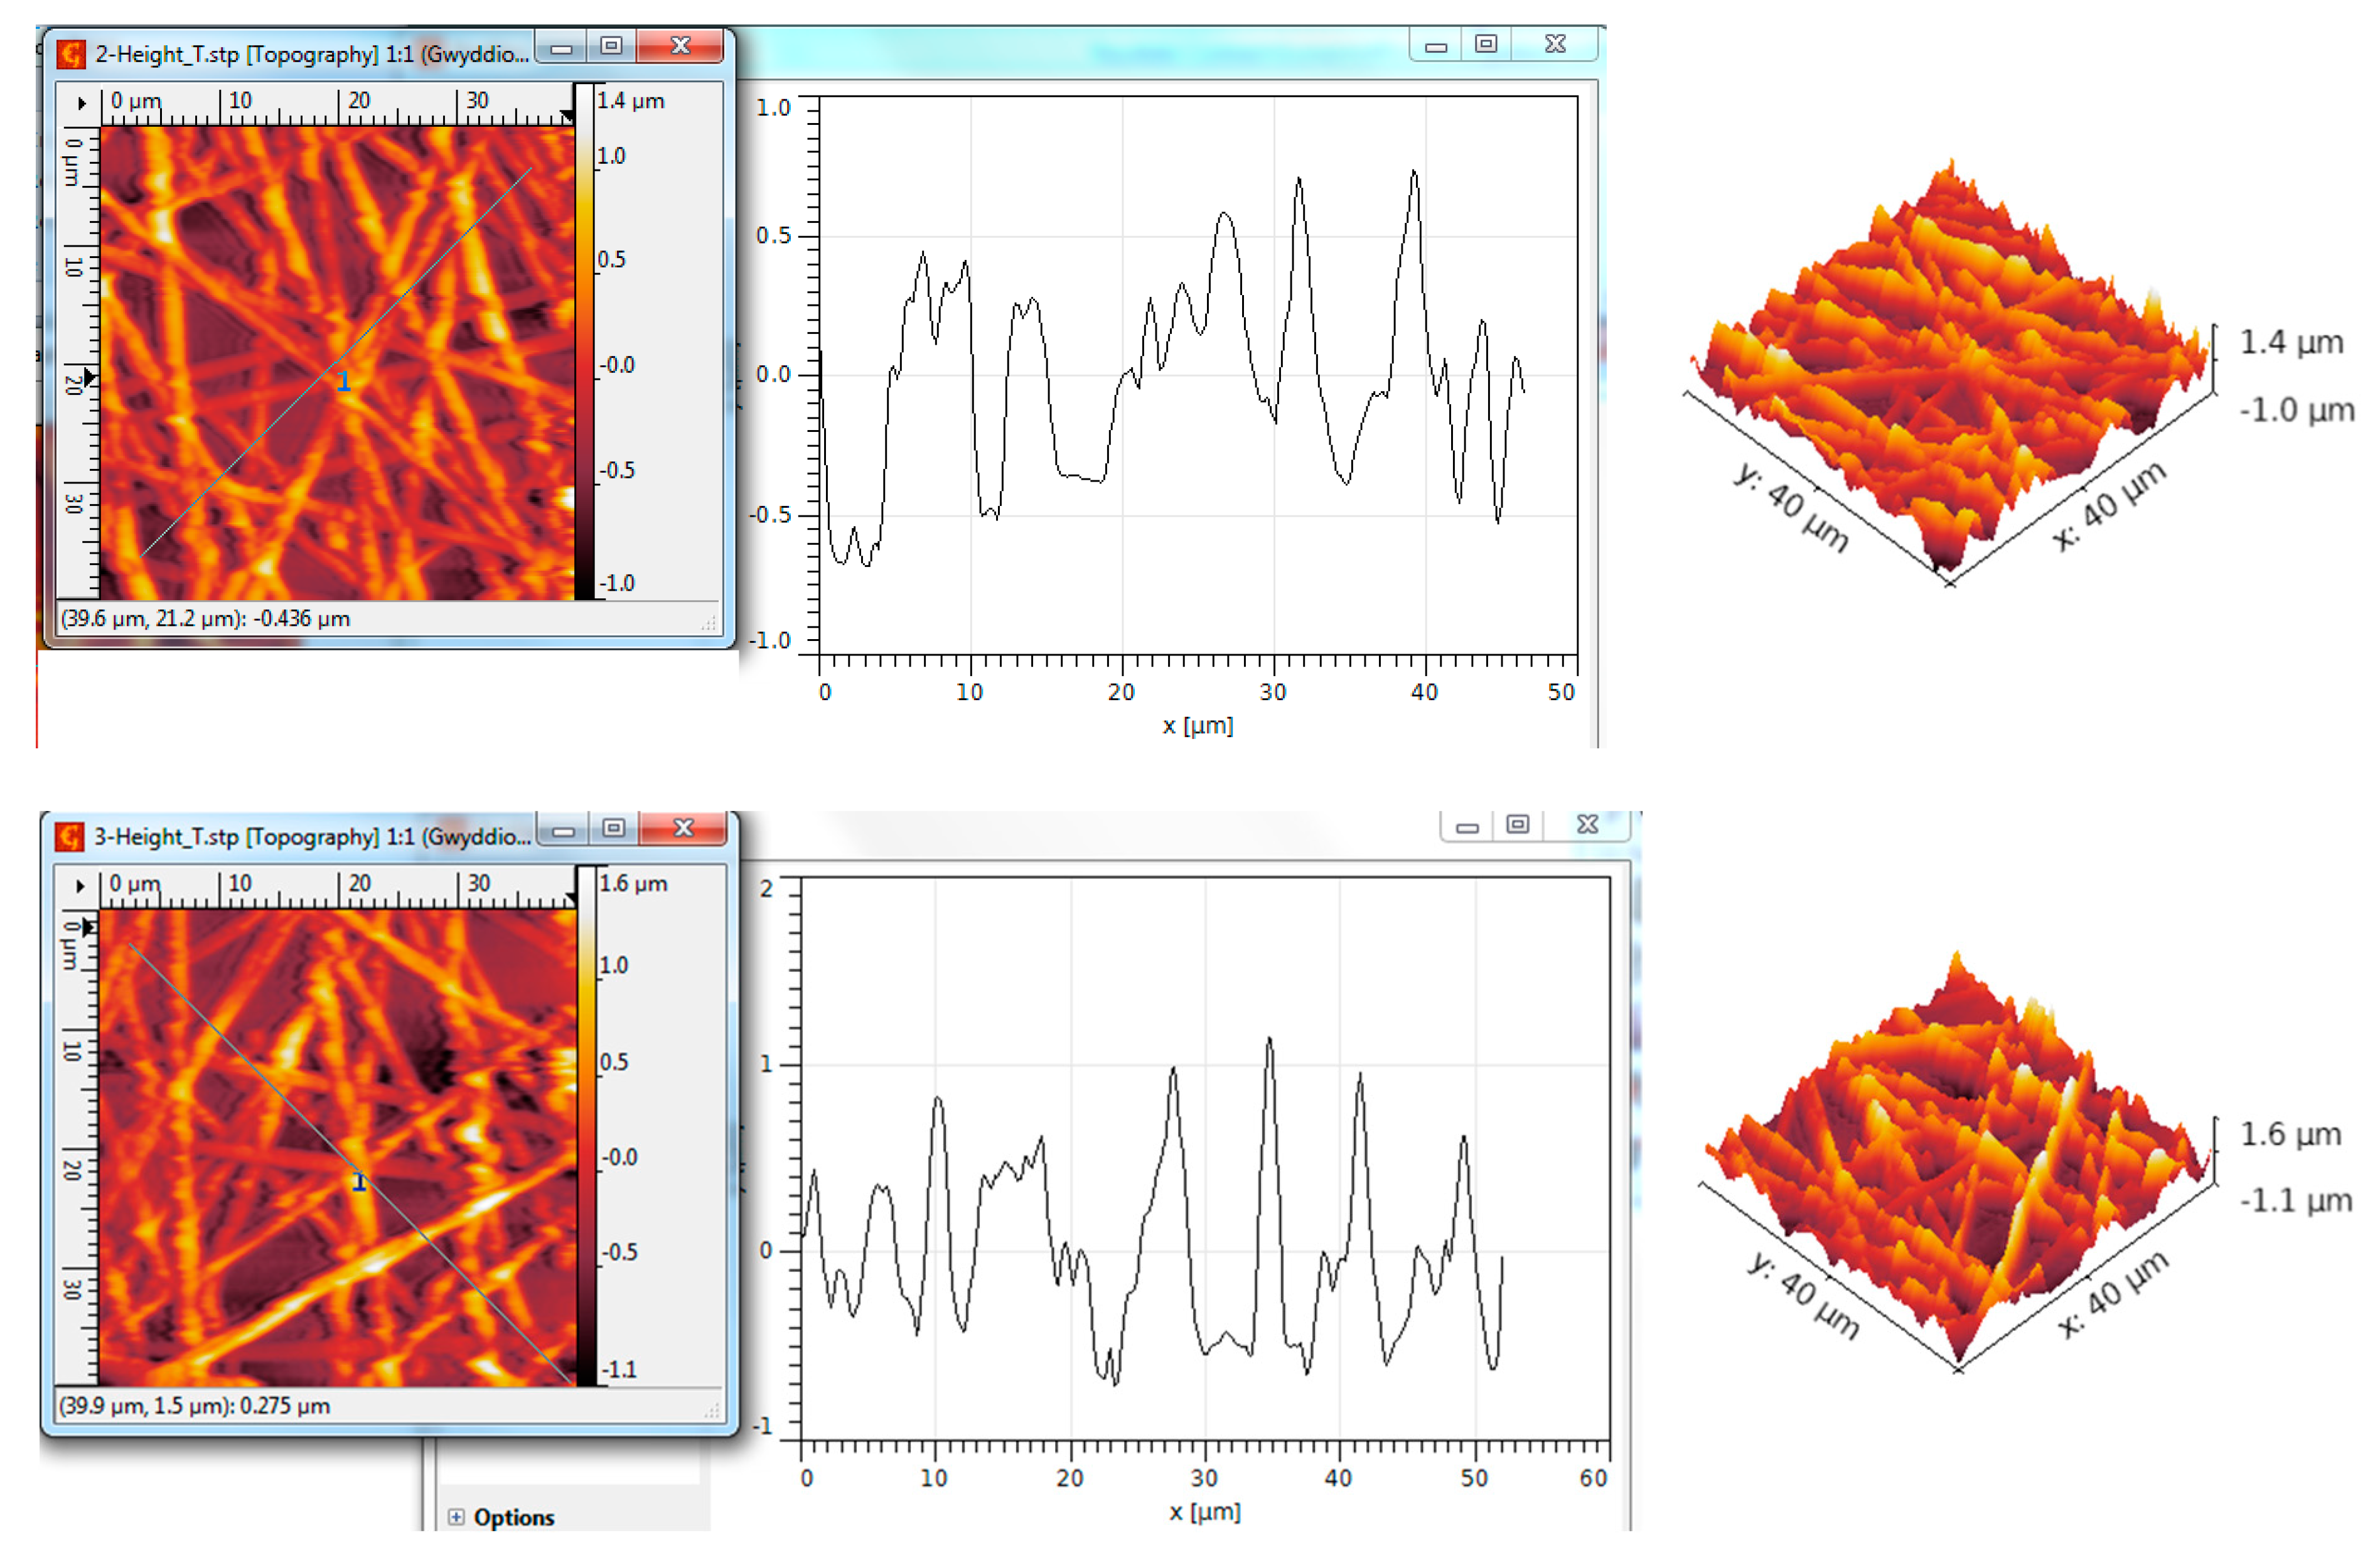Close the upper profile graph window
This screenshot has height=1567, width=2380.
[1555, 44]
